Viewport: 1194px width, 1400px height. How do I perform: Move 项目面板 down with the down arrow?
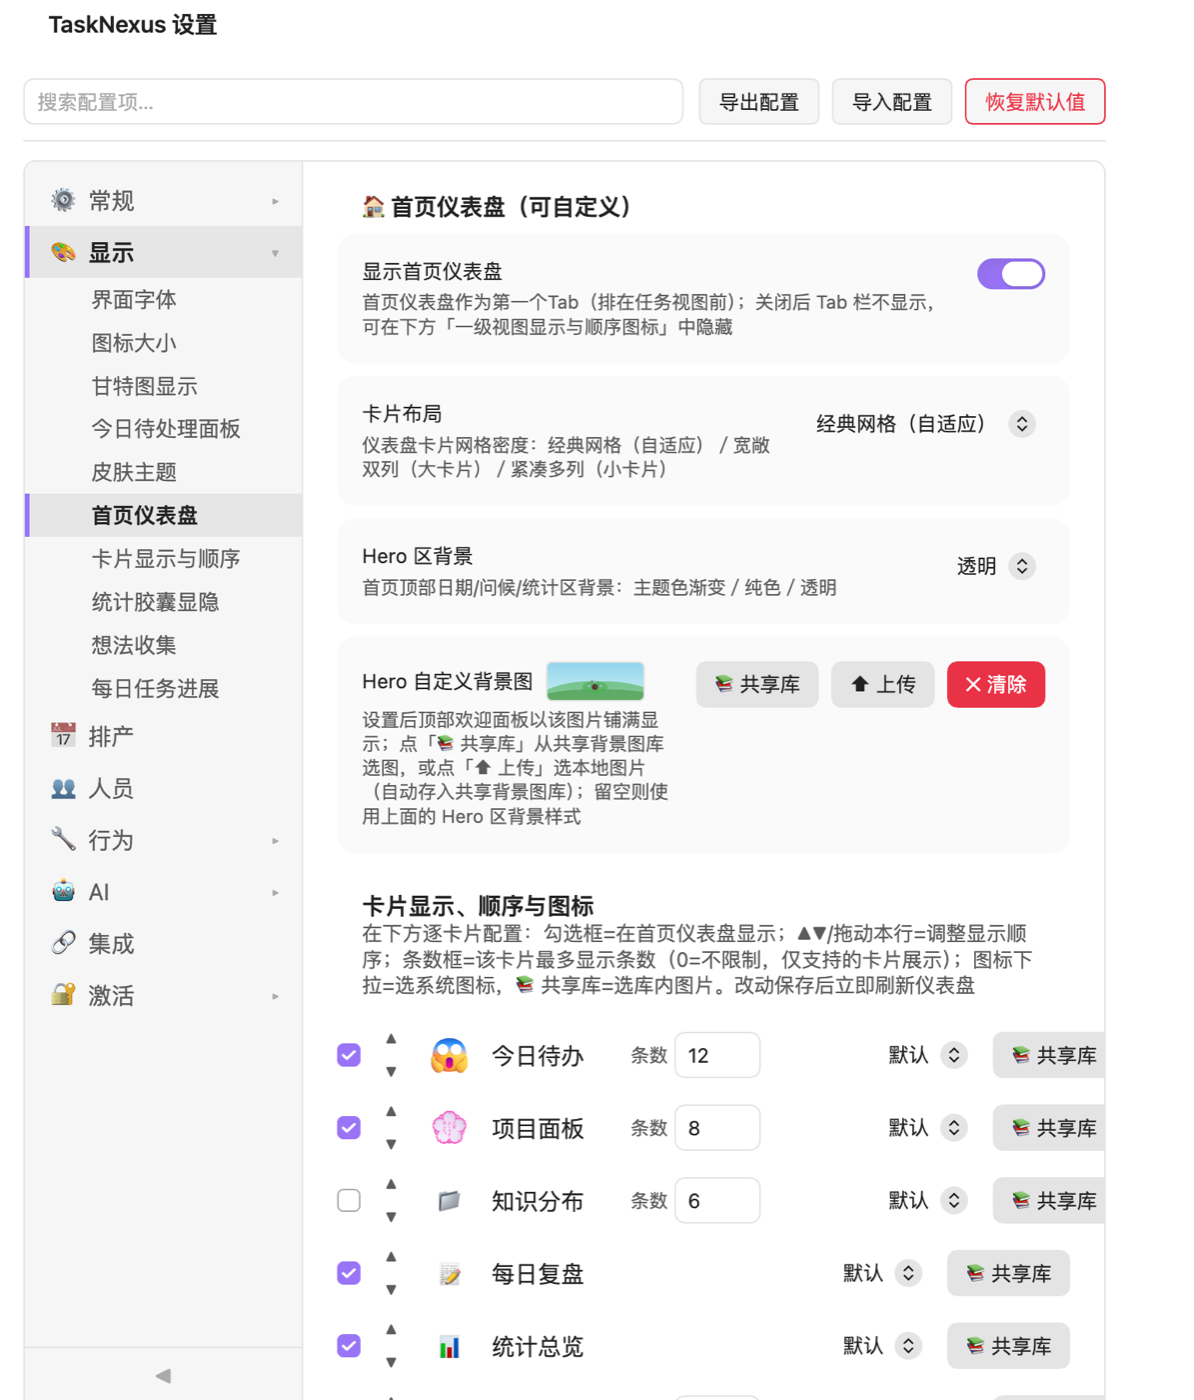[391, 1144]
